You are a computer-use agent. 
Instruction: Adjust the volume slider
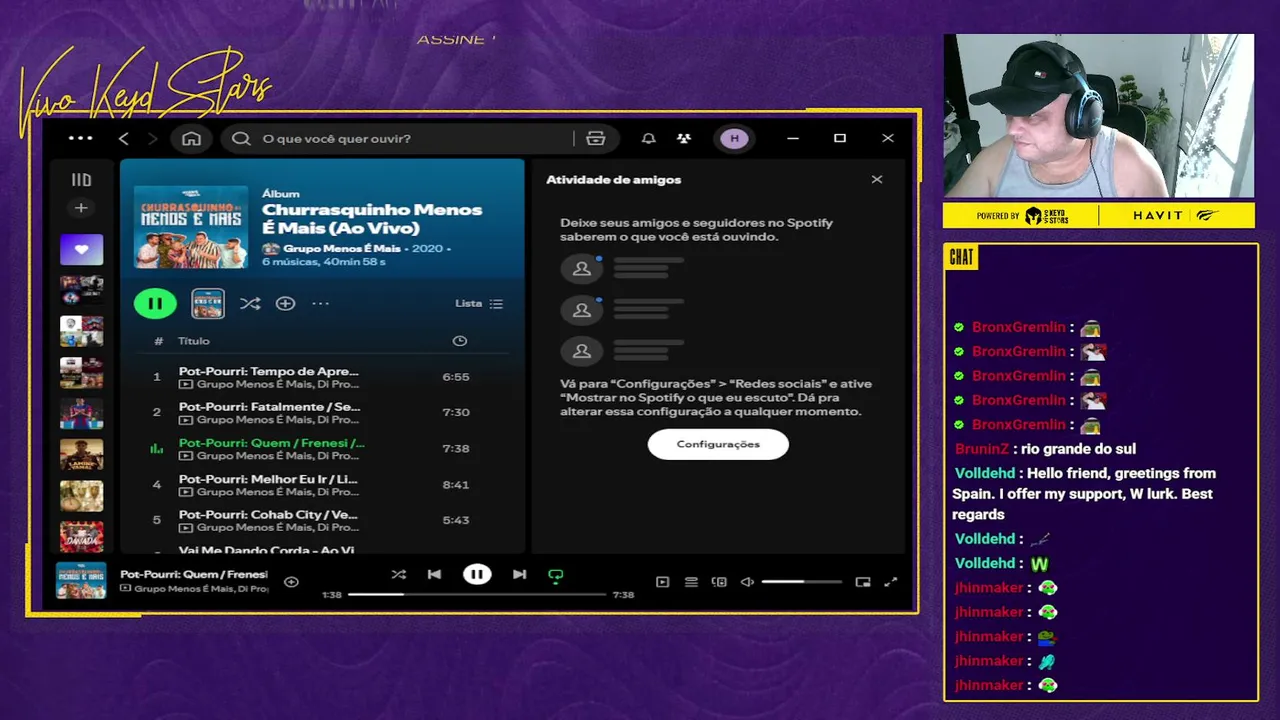(801, 582)
